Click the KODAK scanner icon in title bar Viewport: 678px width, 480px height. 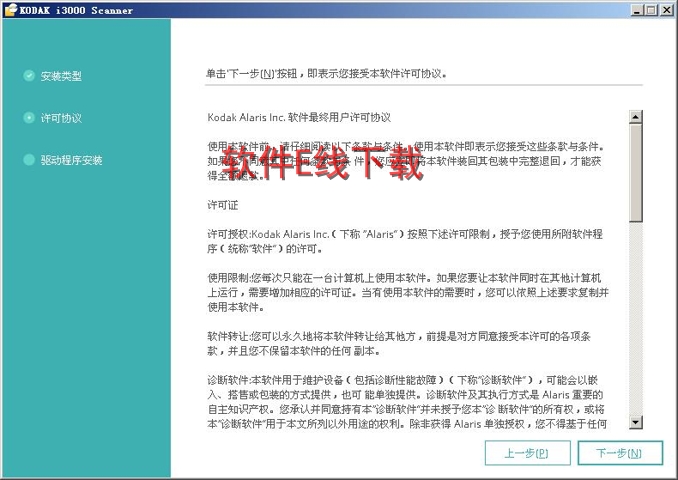pos(9,9)
